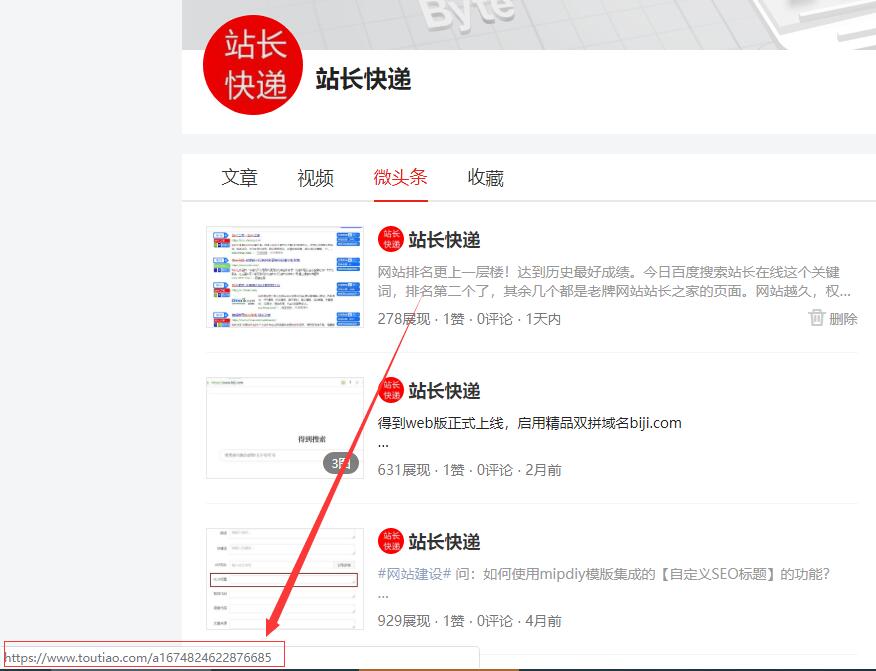Viewport: 876px width, 671px height.
Task: Click the author avatar on the 网站排名 post
Action: [391, 239]
